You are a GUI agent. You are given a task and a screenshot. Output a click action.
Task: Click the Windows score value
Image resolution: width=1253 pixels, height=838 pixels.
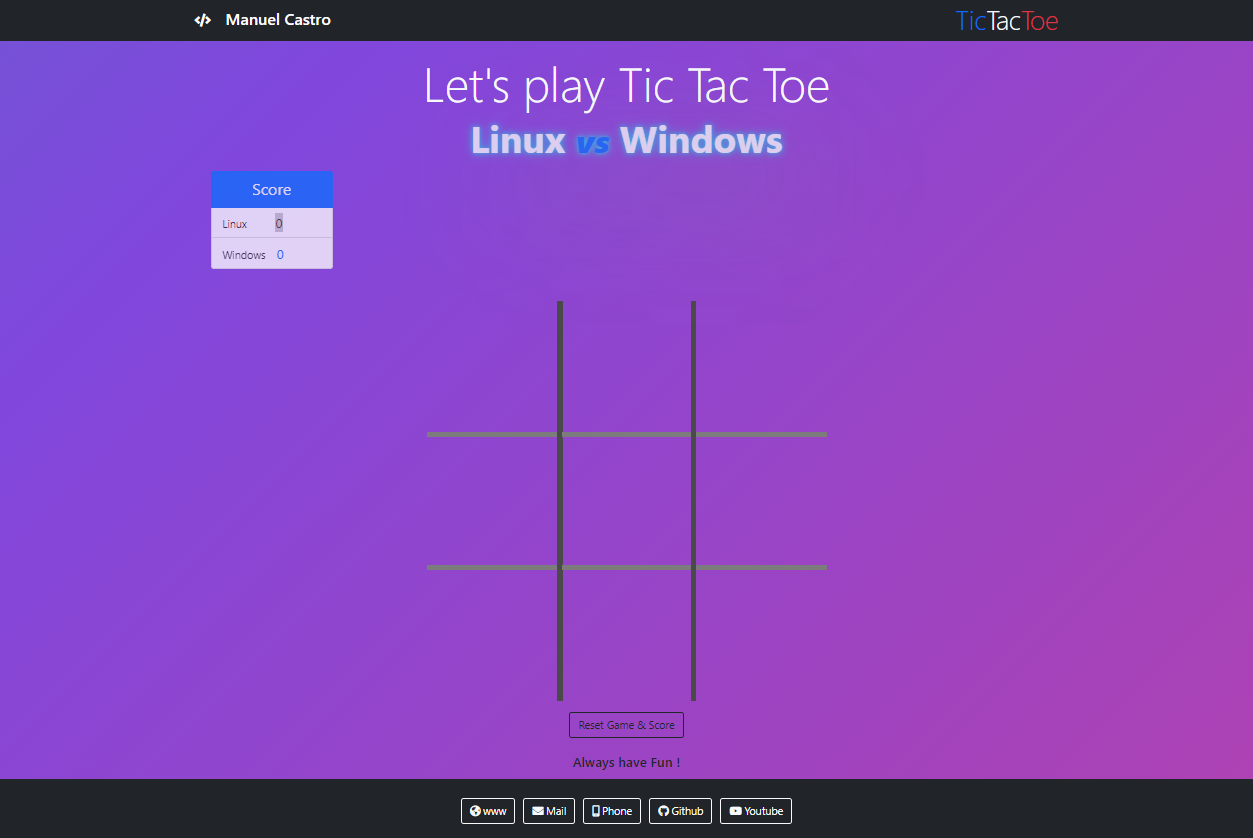coord(280,255)
